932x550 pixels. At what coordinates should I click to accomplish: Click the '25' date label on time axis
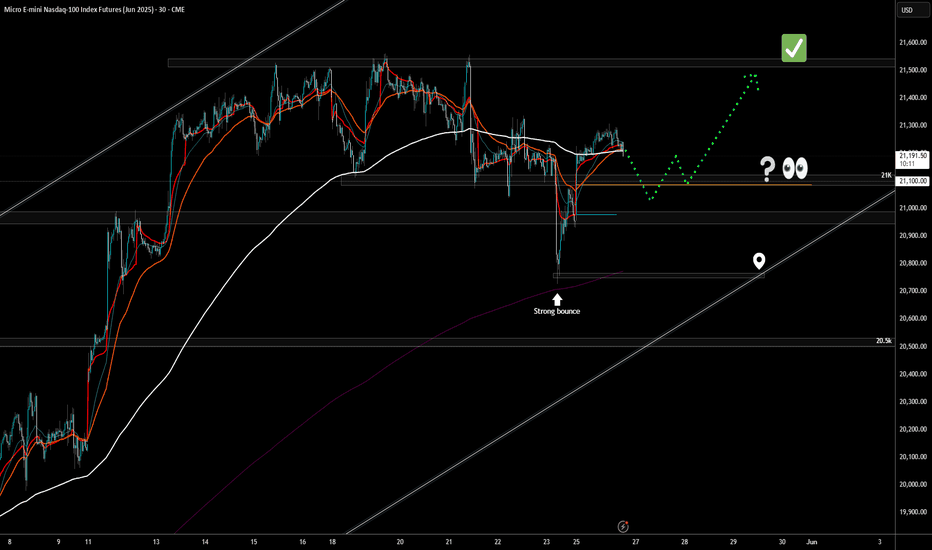coord(577,542)
